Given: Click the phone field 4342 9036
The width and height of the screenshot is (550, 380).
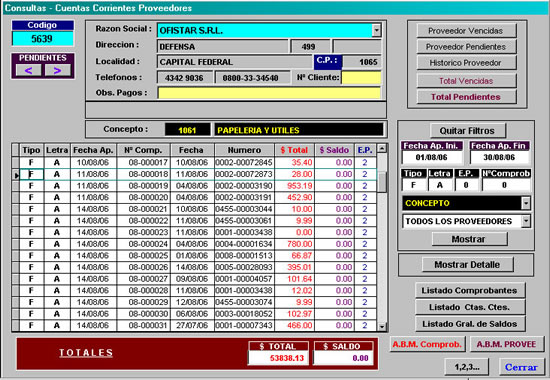Looking at the screenshot, I should pyautogui.click(x=185, y=78).
